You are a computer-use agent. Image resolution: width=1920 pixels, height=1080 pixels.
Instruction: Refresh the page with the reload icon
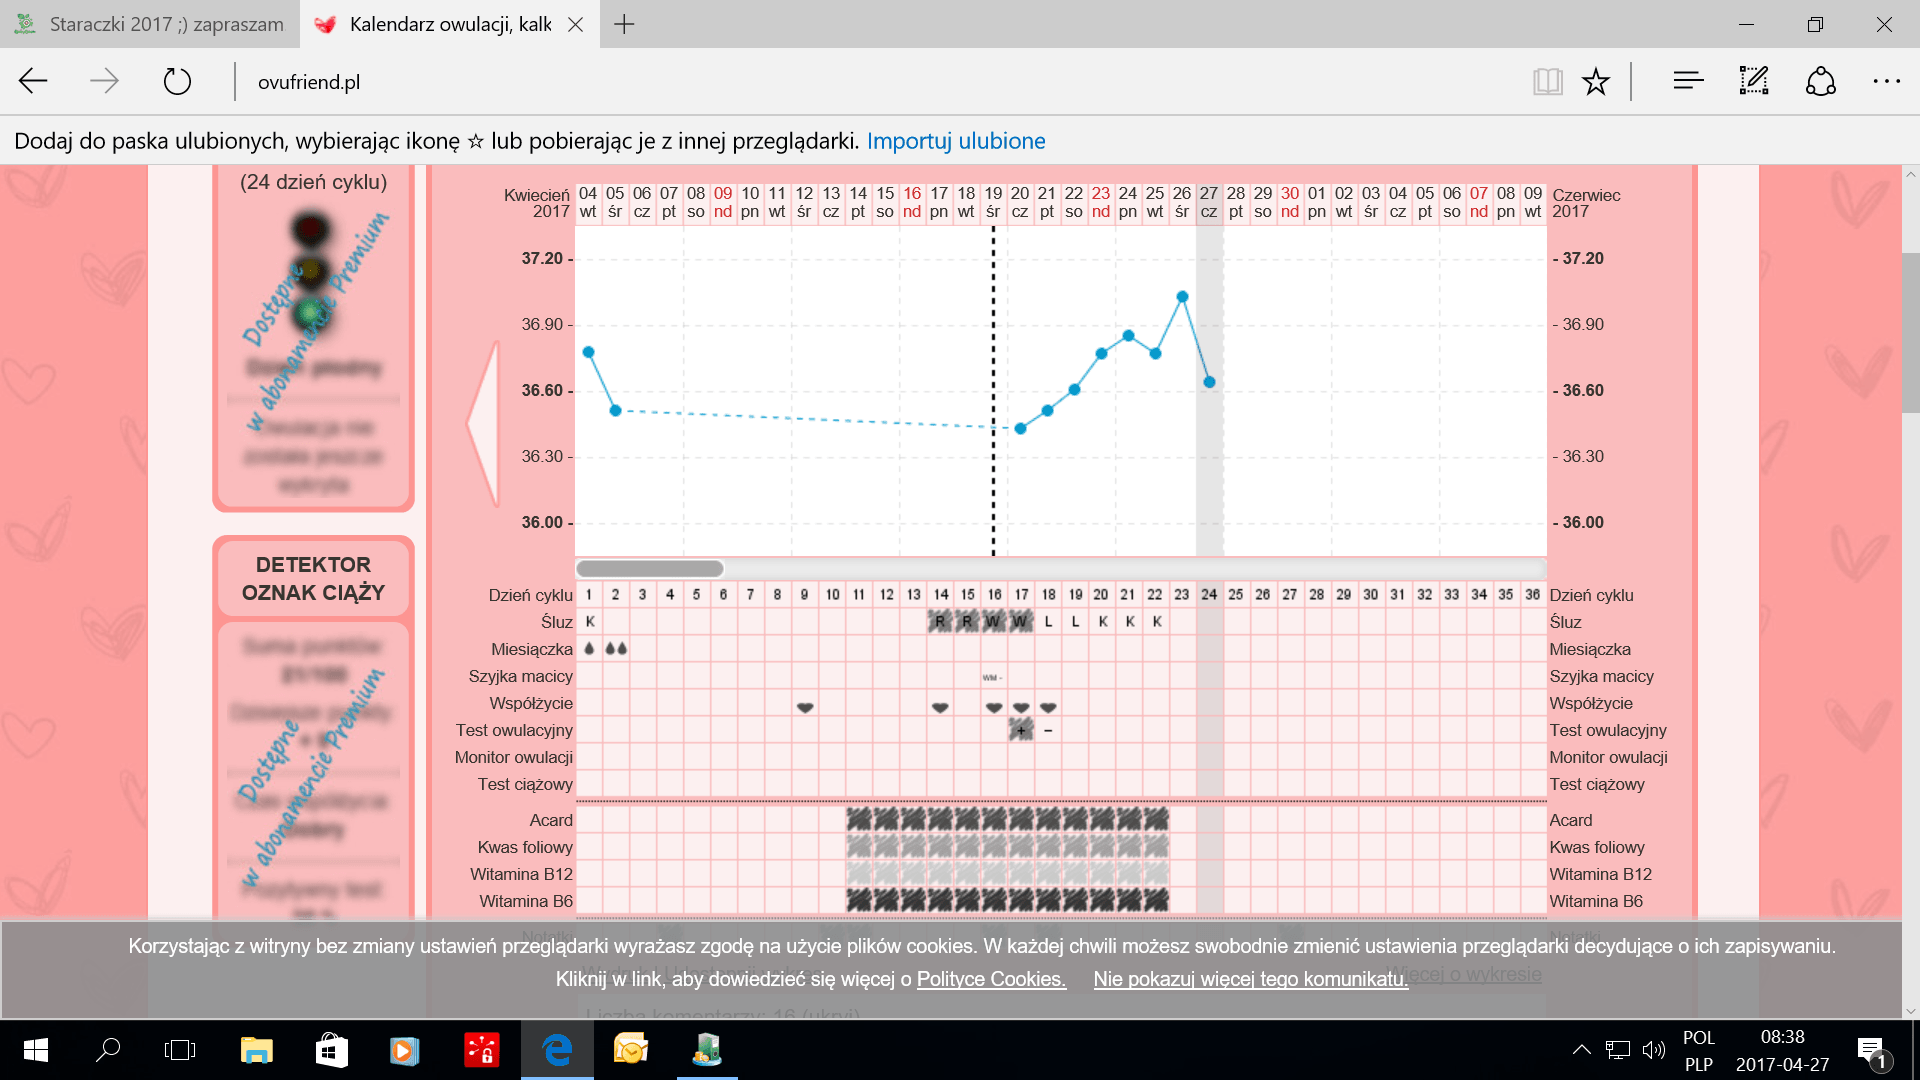pyautogui.click(x=177, y=81)
